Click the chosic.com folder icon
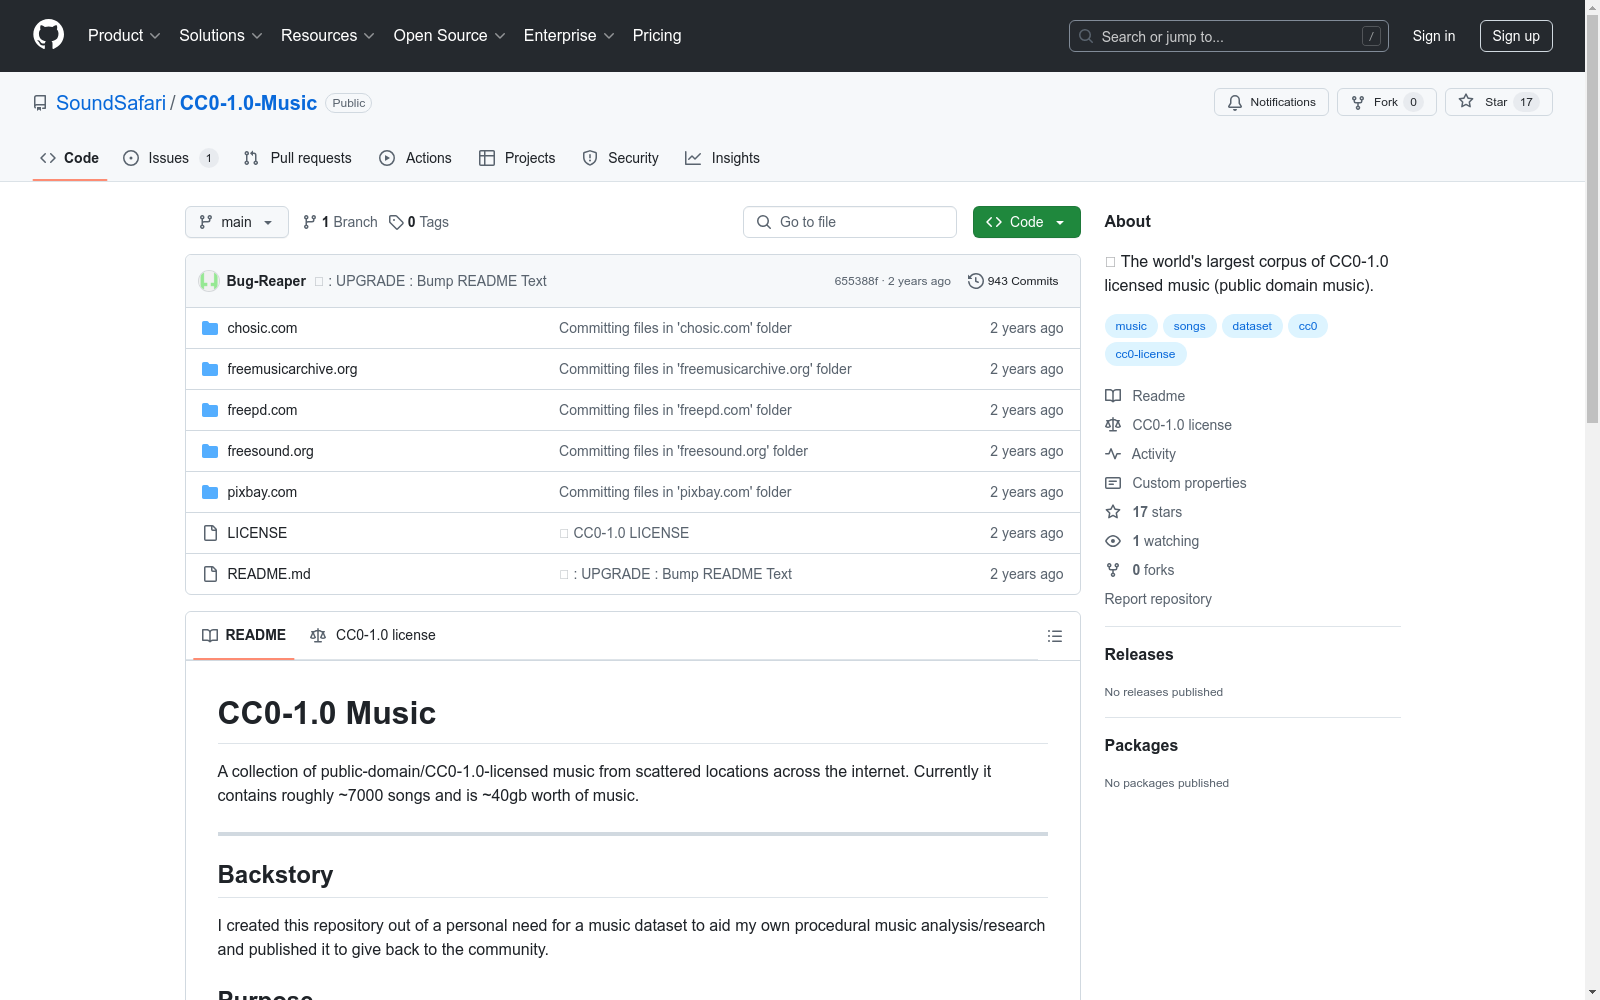The image size is (1600, 1000). pos(210,328)
